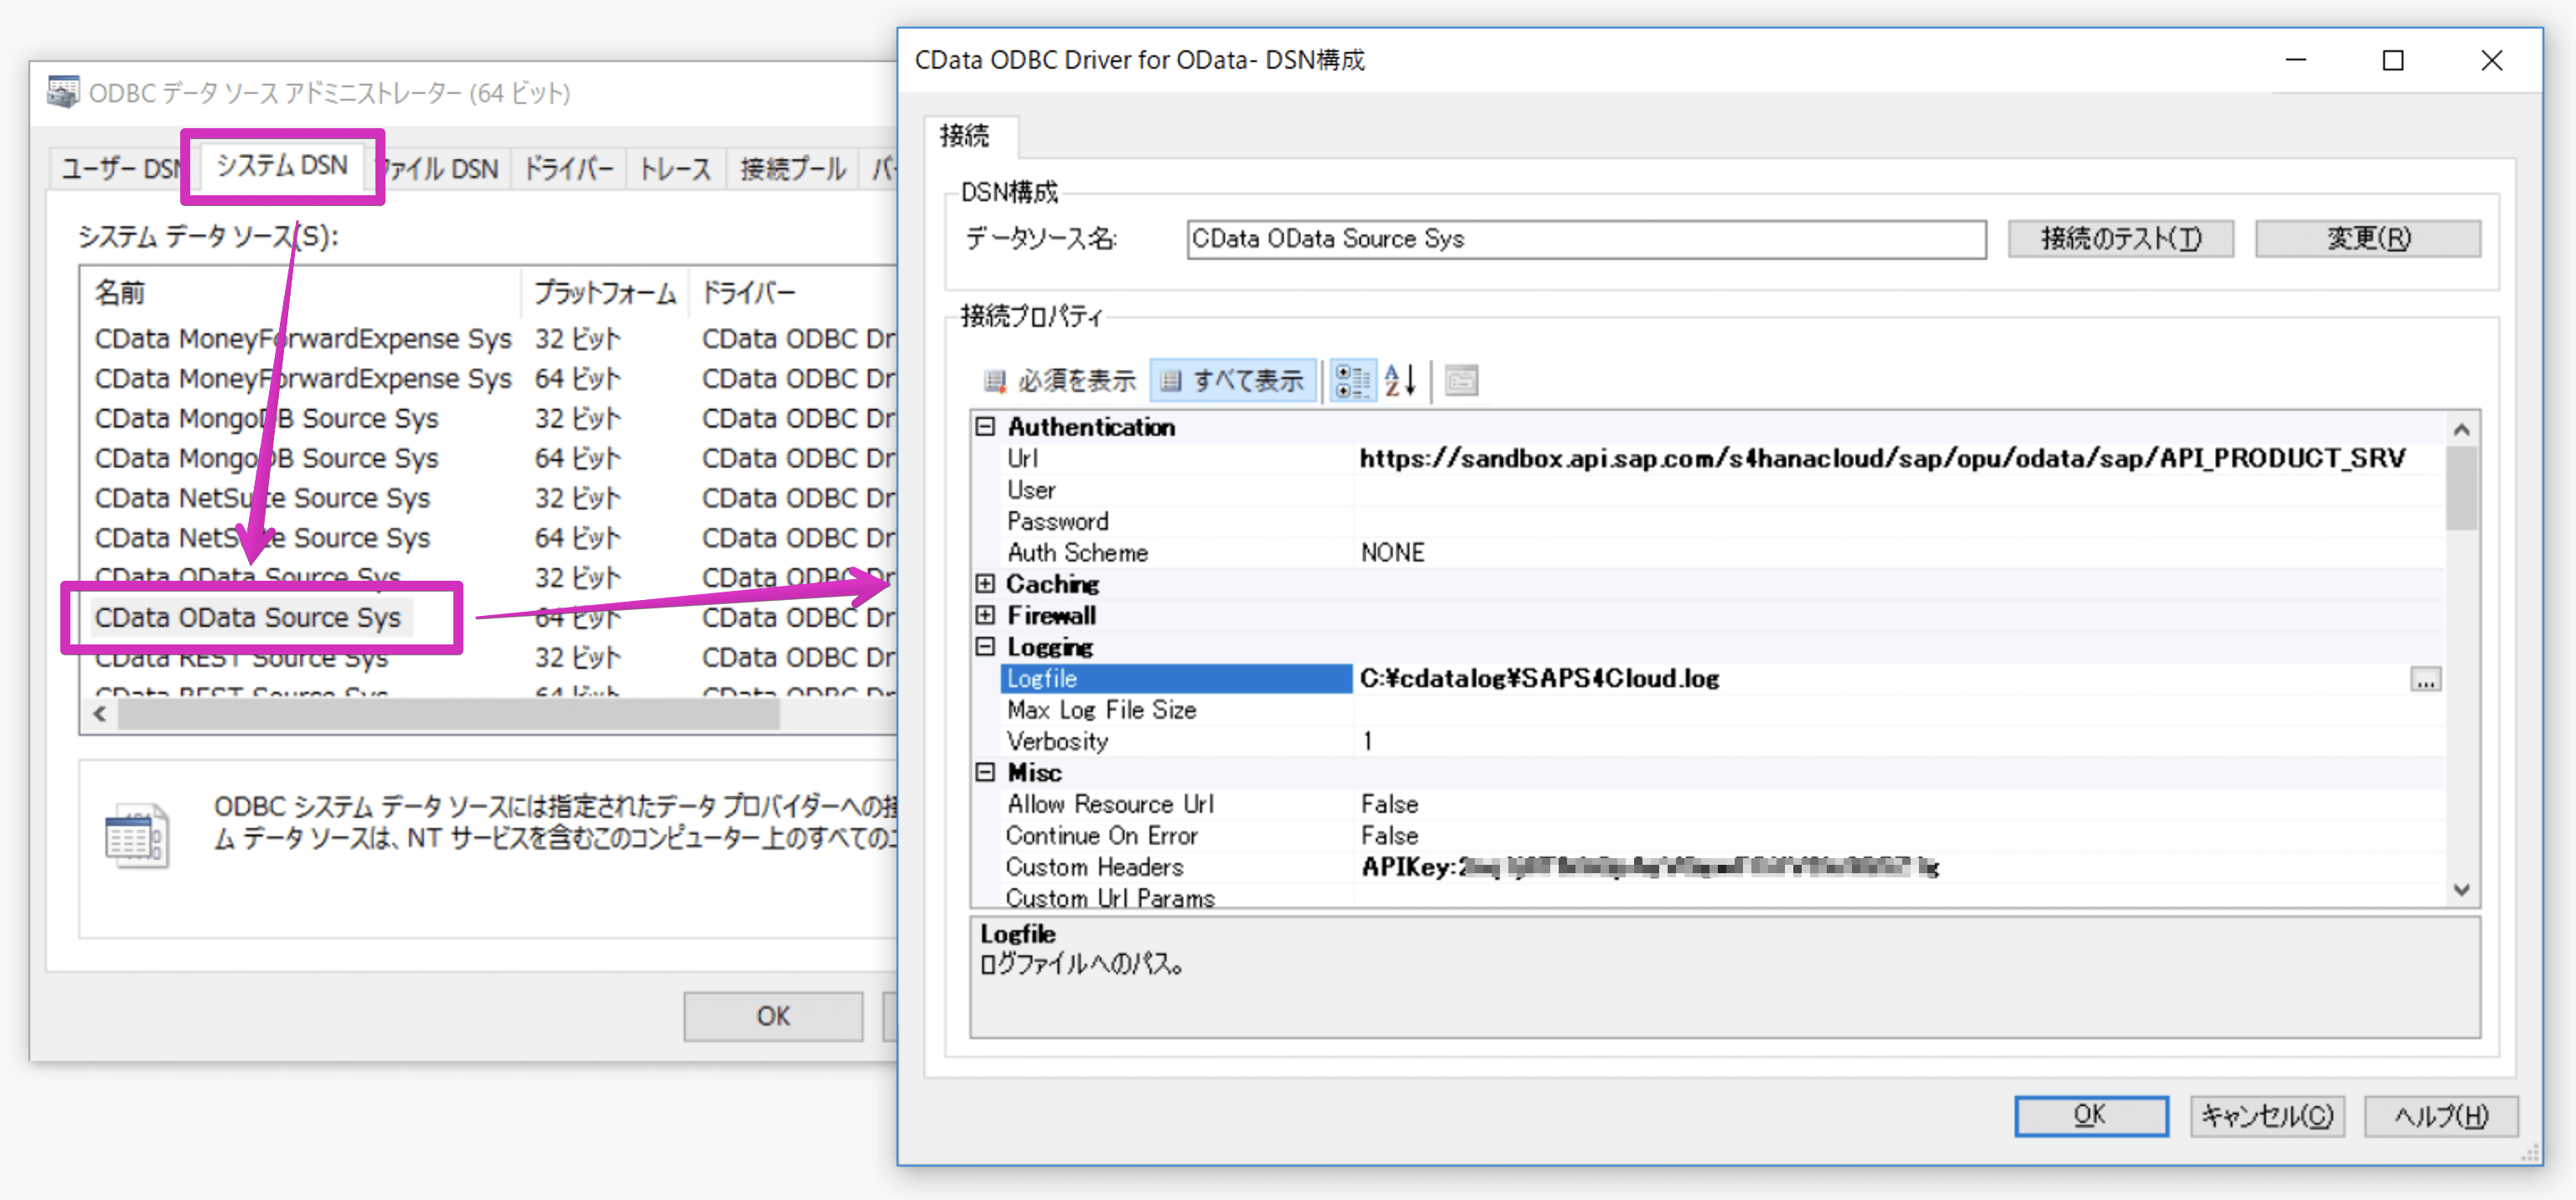Toggle すべて表示 to show all properties
Screen dimensions: 2576x1200
point(1234,381)
